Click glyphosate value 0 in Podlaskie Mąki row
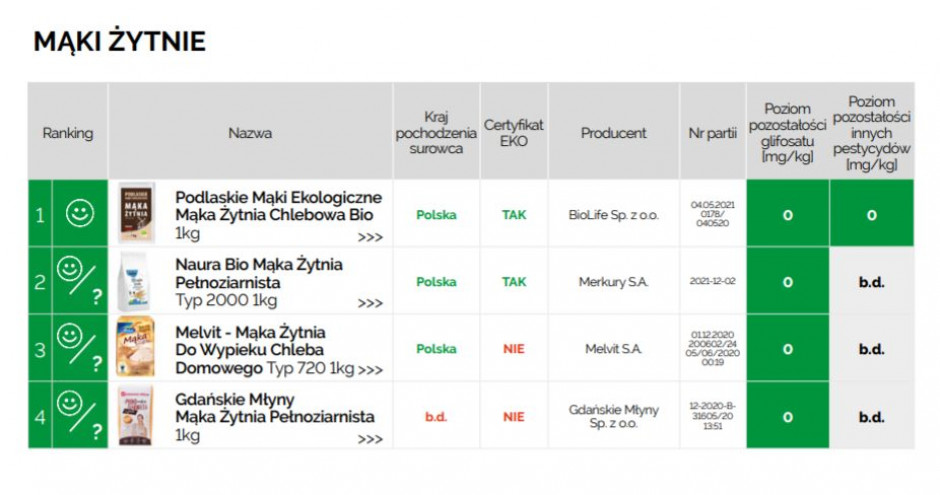The height and width of the screenshot is (495, 940). (x=788, y=215)
